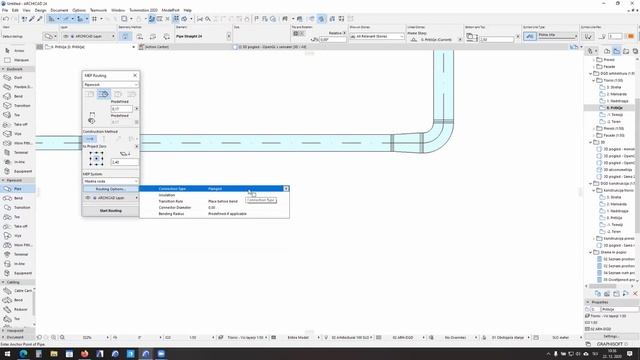This screenshot has height=360, width=640.
Task: Select pipe routing mode icon in MEP Routing
Action: coord(104,94)
